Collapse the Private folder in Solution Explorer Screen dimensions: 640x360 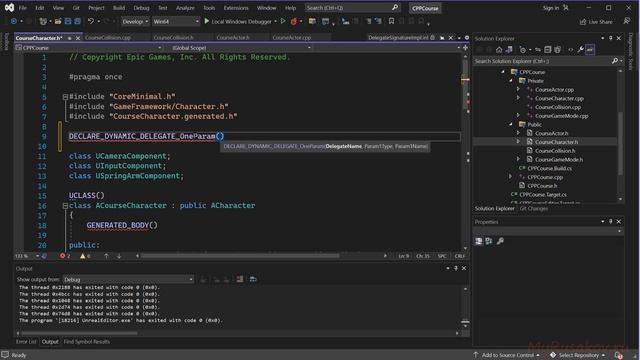511,81
